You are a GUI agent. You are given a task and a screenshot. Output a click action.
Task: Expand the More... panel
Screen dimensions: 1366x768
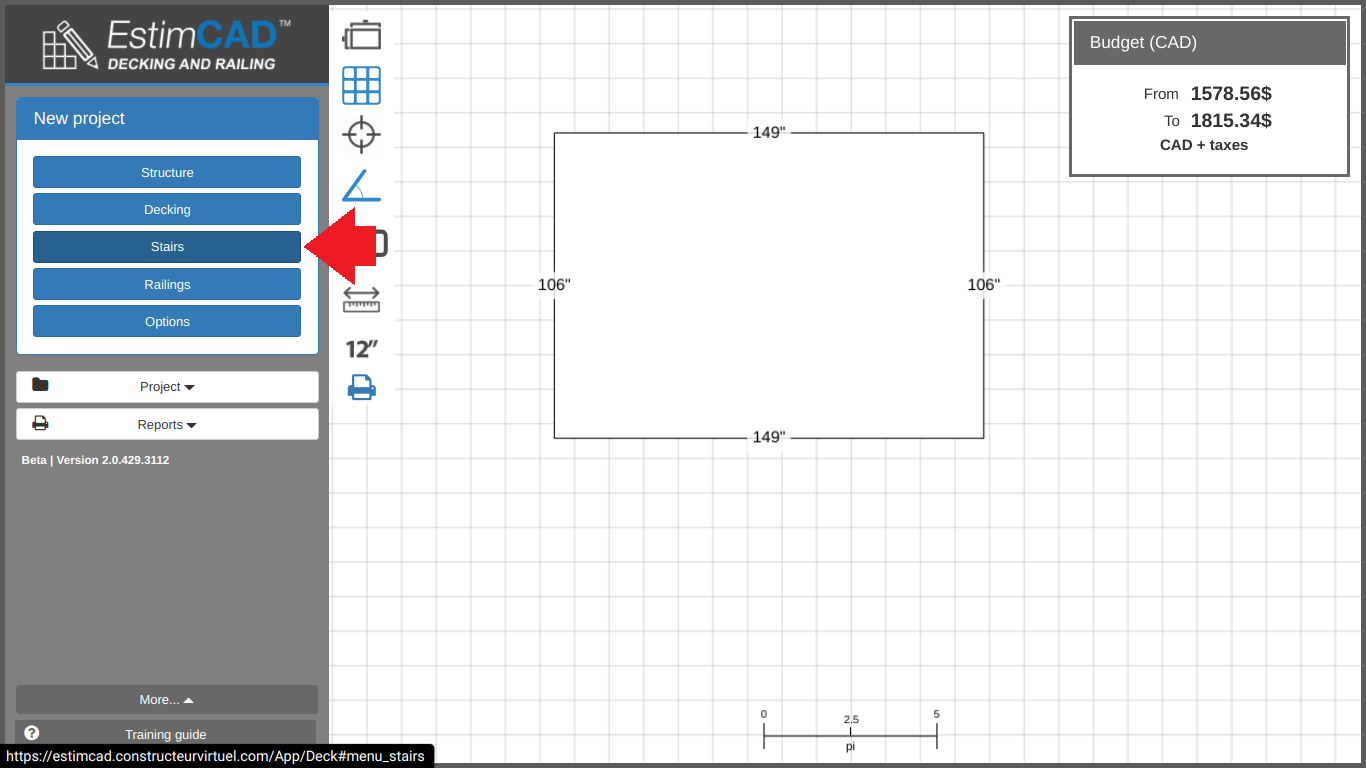(x=167, y=700)
